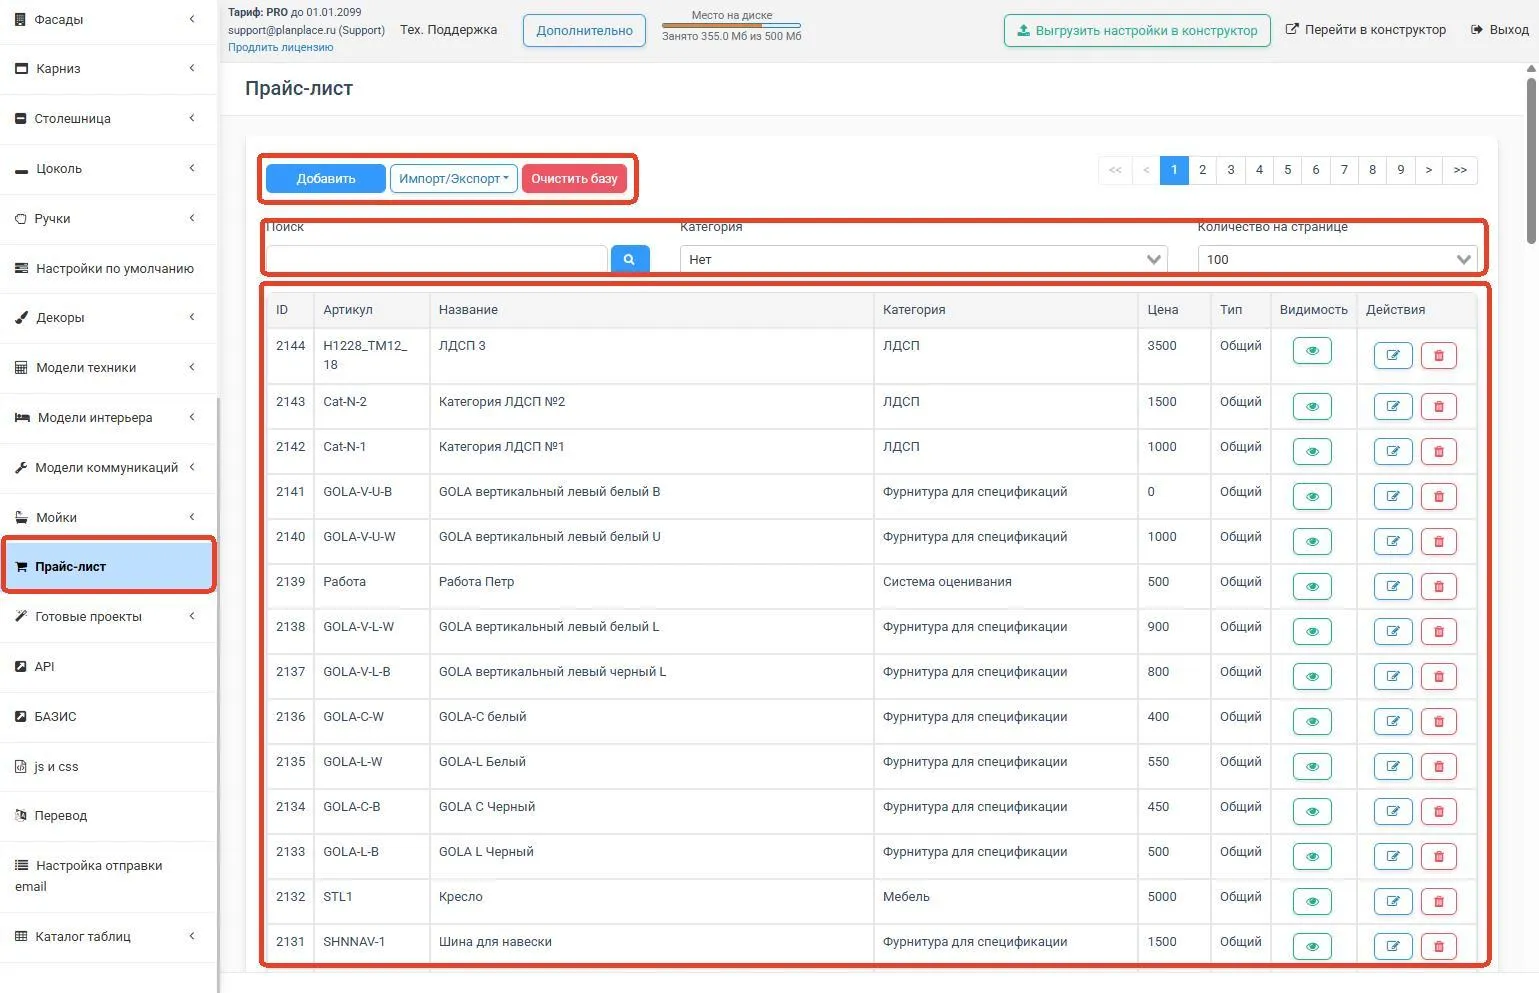This screenshot has height=993, width=1539.
Task: Delete the GOLA-C-W row
Action: pyautogui.click(x=1439, y=721)
